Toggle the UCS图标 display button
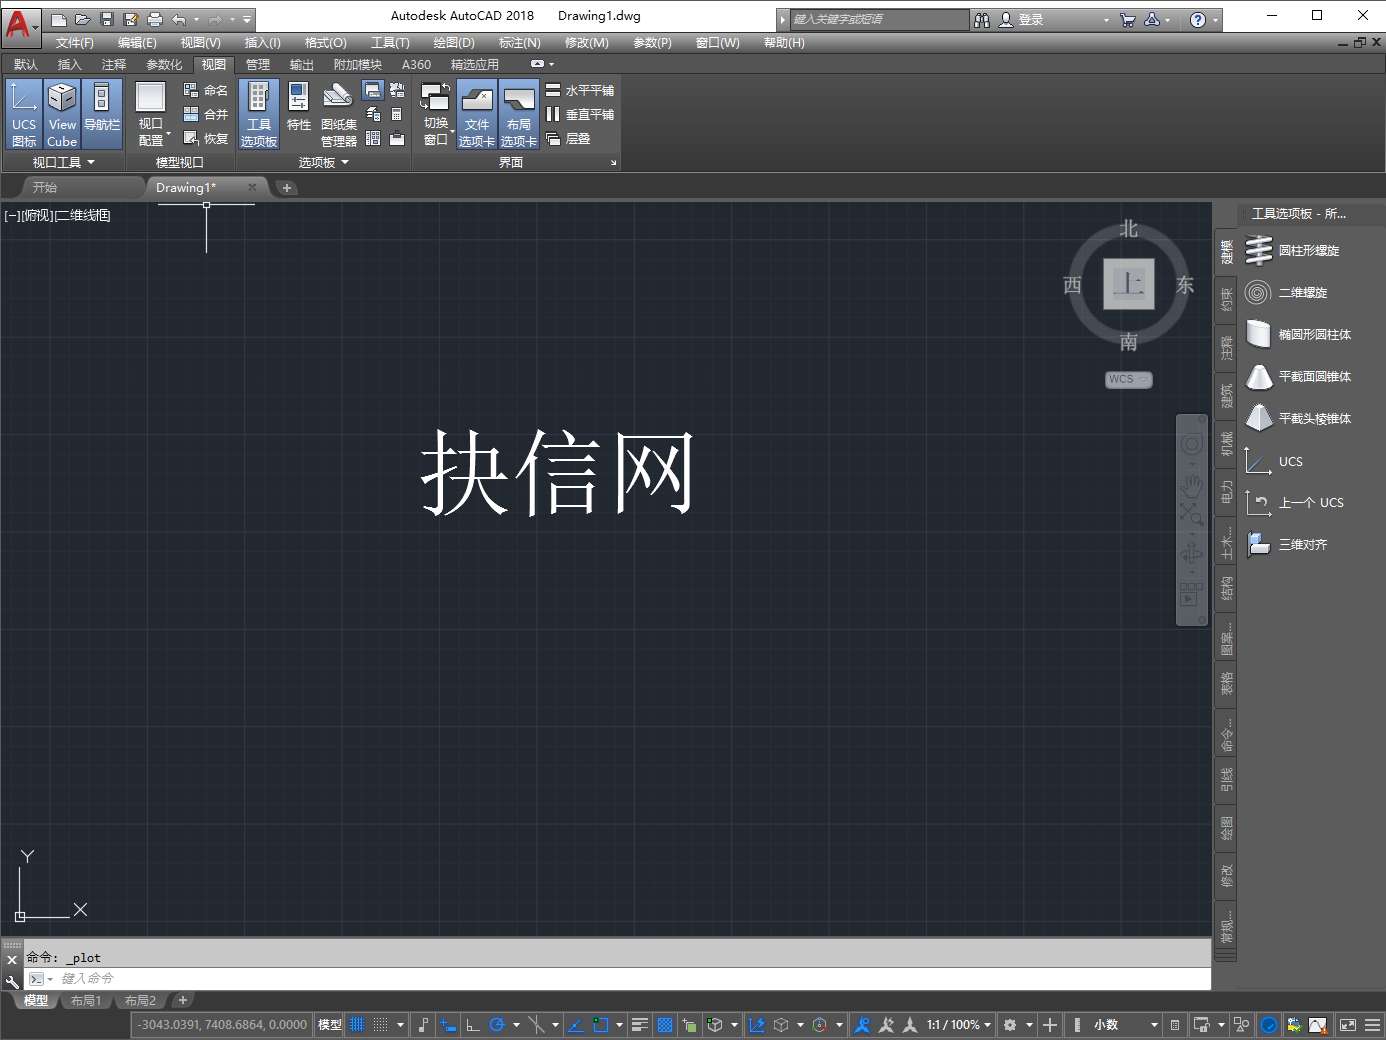 pos(24,115)
